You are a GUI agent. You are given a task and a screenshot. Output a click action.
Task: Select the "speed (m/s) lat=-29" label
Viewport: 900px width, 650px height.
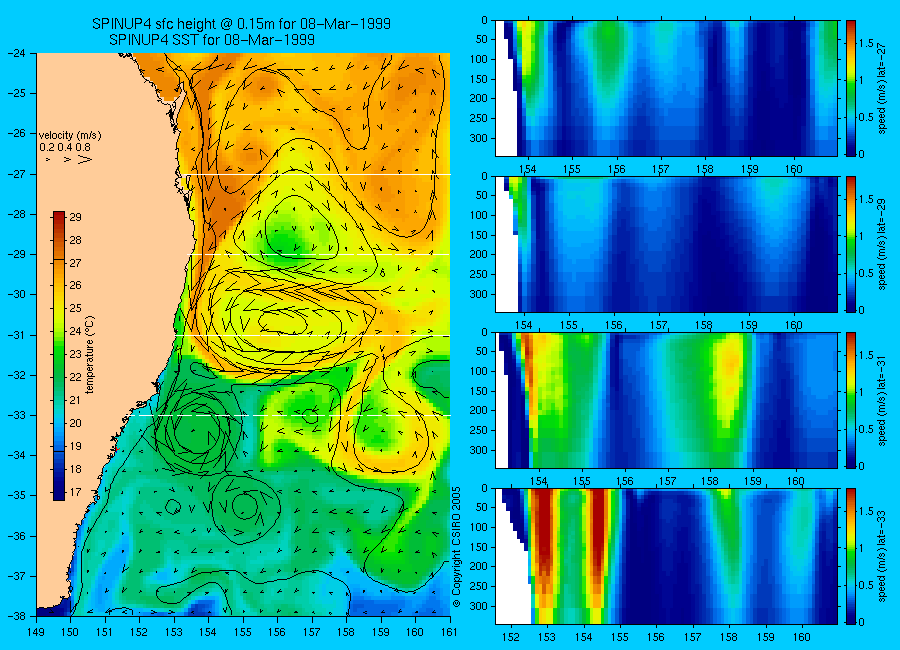coord(883,244)
